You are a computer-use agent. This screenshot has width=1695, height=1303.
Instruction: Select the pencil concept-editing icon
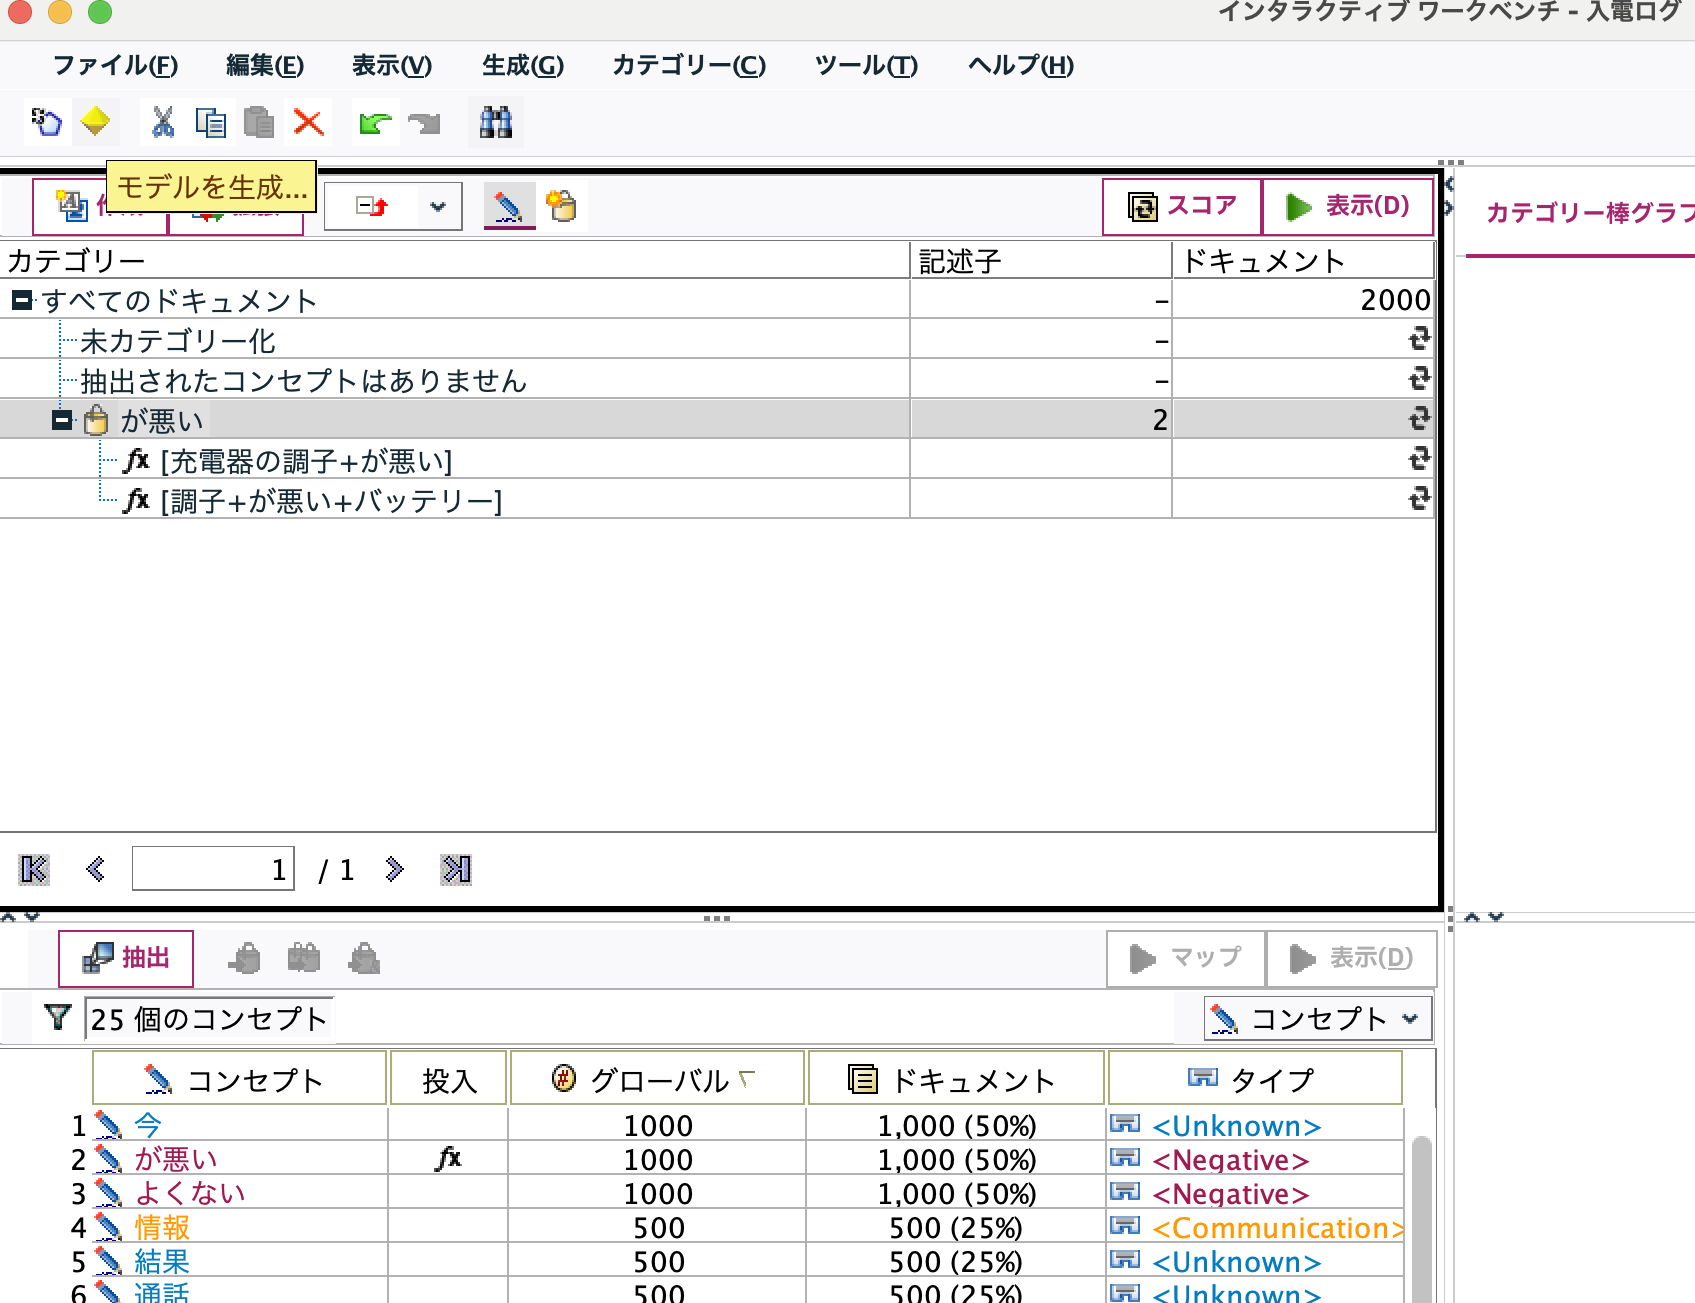[x=510, y=205]
